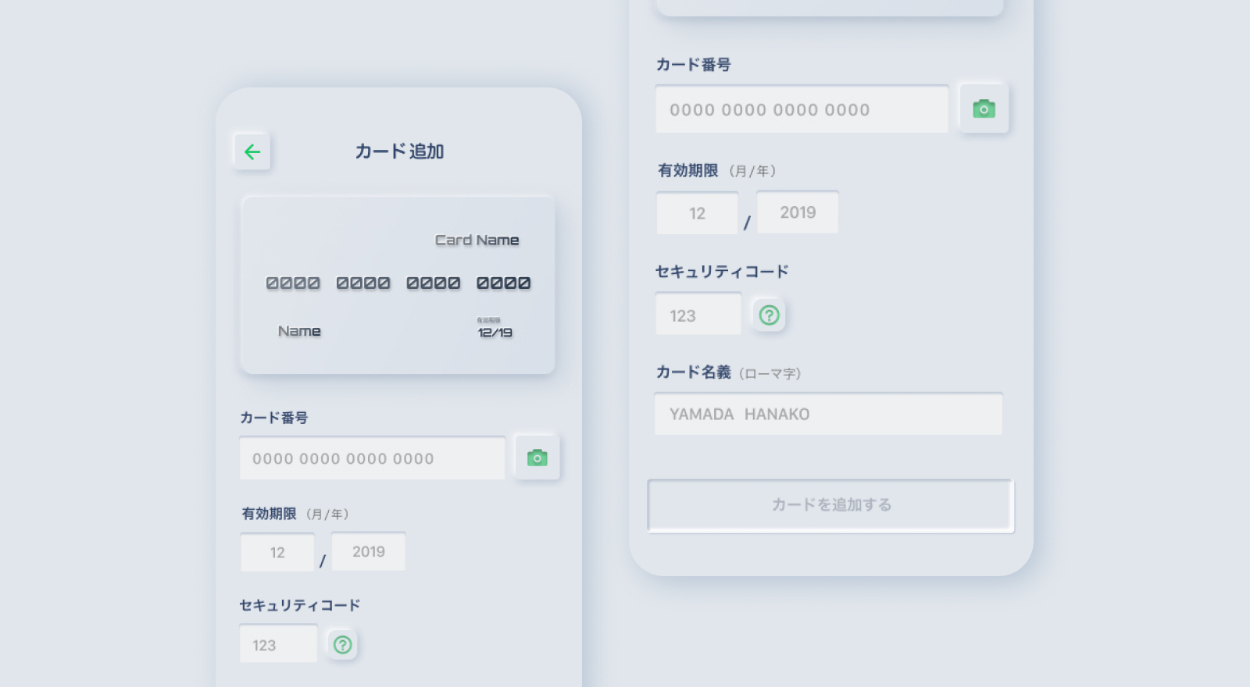Select year field '2019' on the YAMADA HANAKO screen
The height and width of the screenshot is (687, 1250).
[x=798, y=213]
